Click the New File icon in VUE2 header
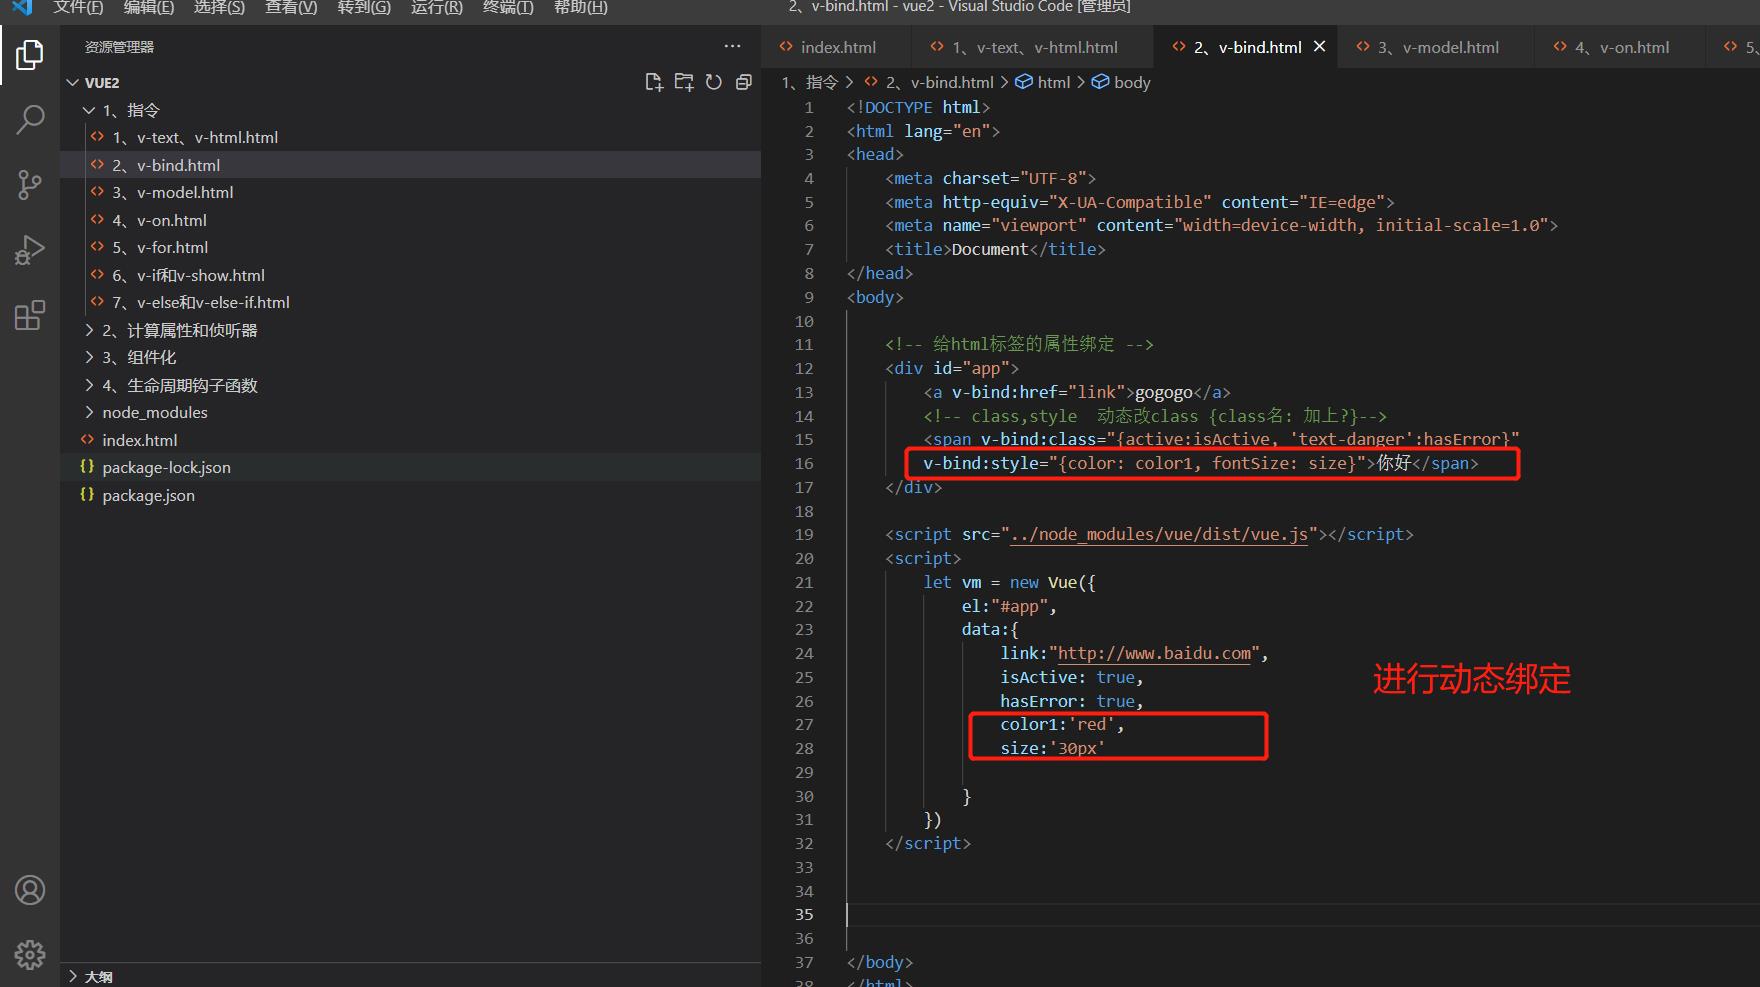This screenshot has width=1760, height=987. coord(654,82)
